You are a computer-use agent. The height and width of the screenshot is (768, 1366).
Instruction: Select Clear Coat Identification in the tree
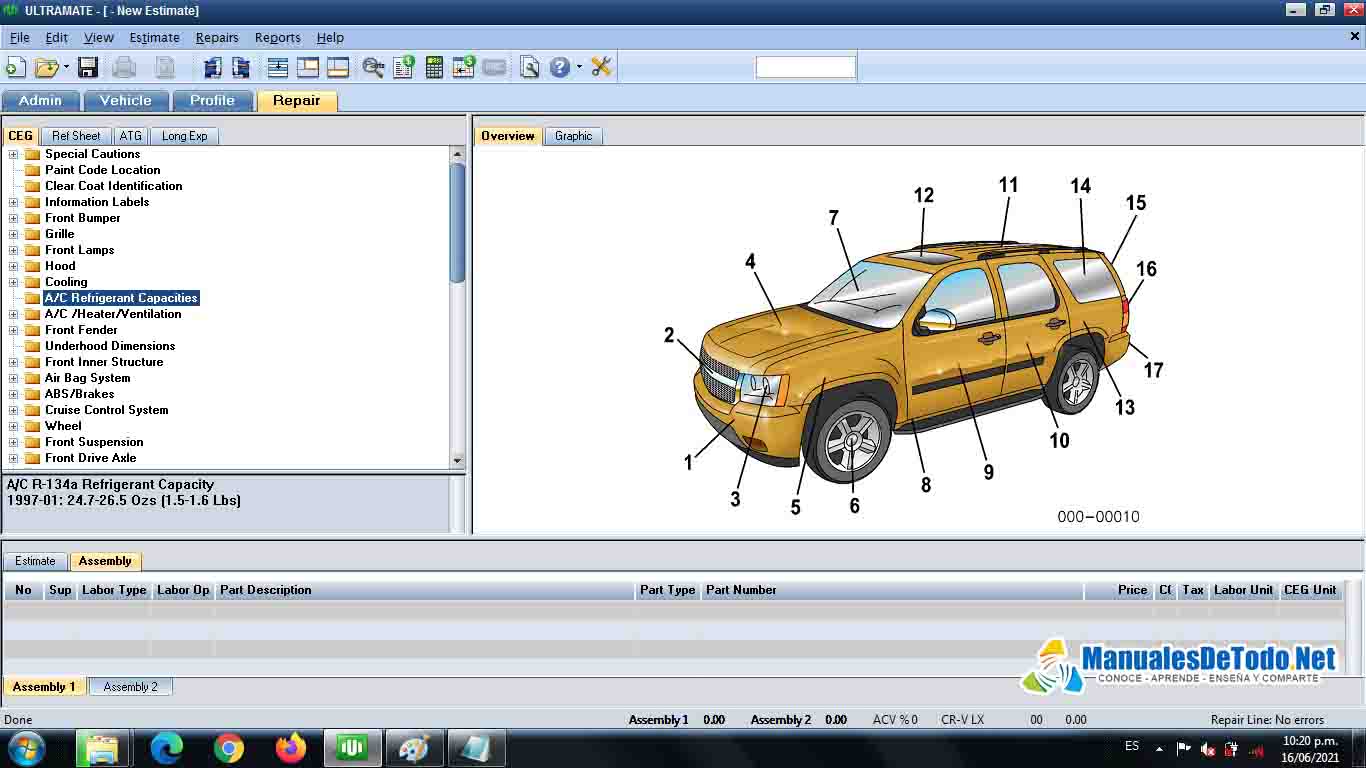[x=113, y=186]
